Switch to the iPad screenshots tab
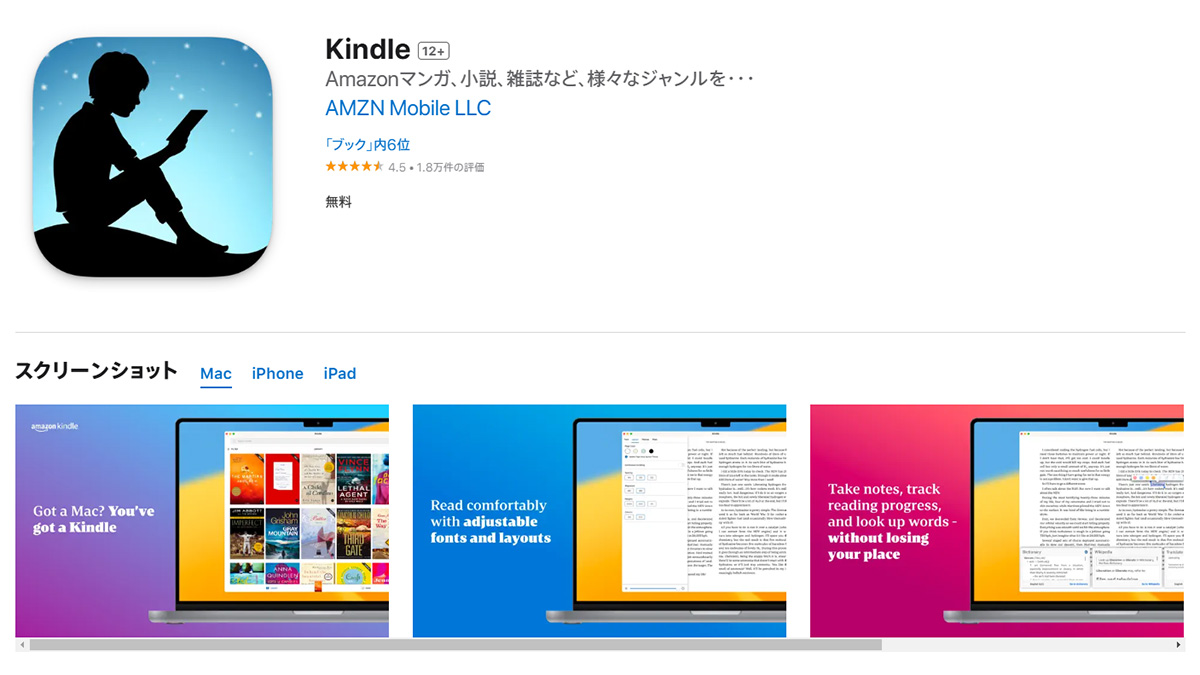Image resolution: width=1200 pixels, height=675 pixels. click(340, 373)
